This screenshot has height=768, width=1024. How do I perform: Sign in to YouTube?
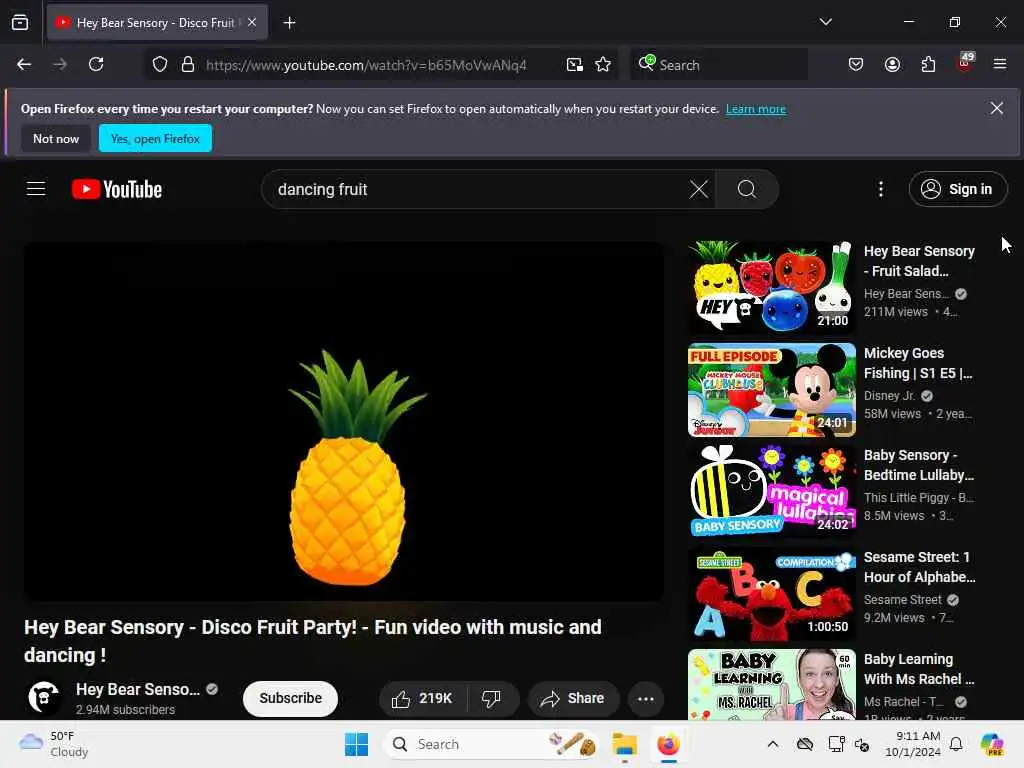[957, 189]
